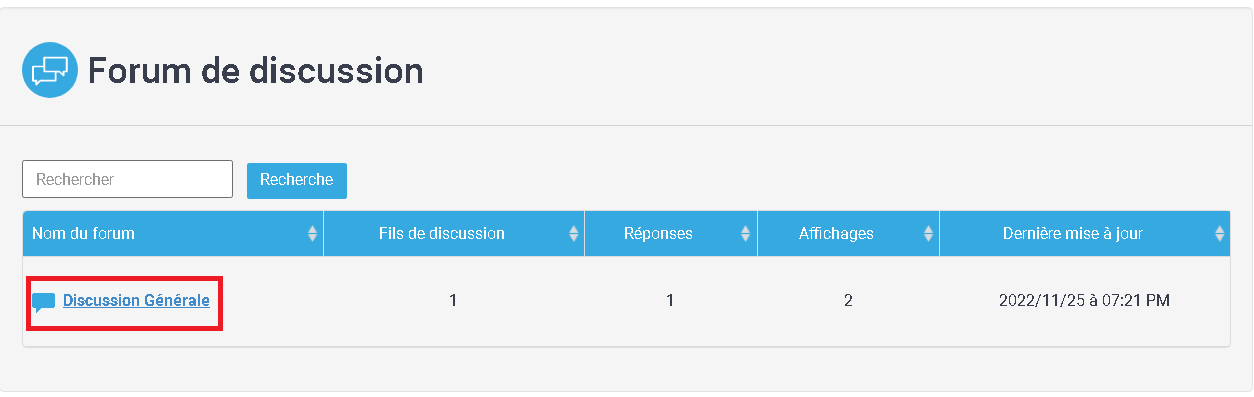1254x397 pixels.
Task: Sort table by Réponses header label
Action: pos(658,234)
